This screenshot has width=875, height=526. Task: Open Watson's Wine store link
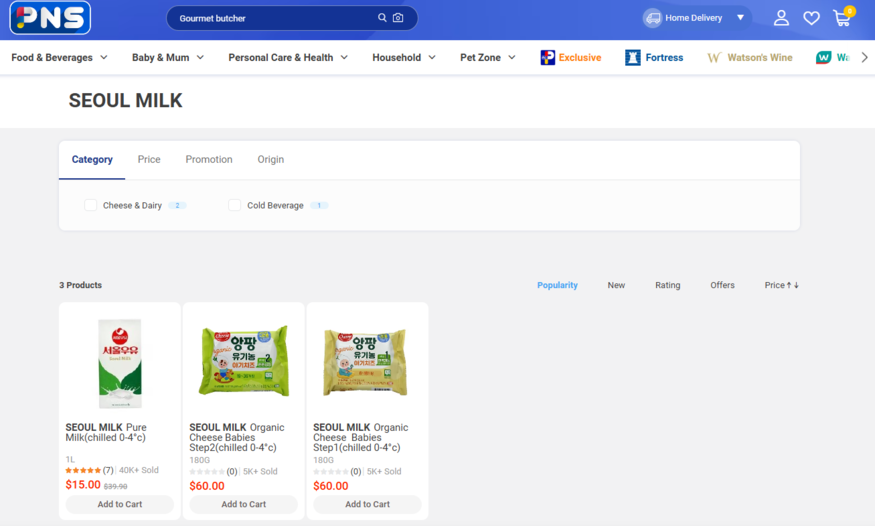[760, 57]
